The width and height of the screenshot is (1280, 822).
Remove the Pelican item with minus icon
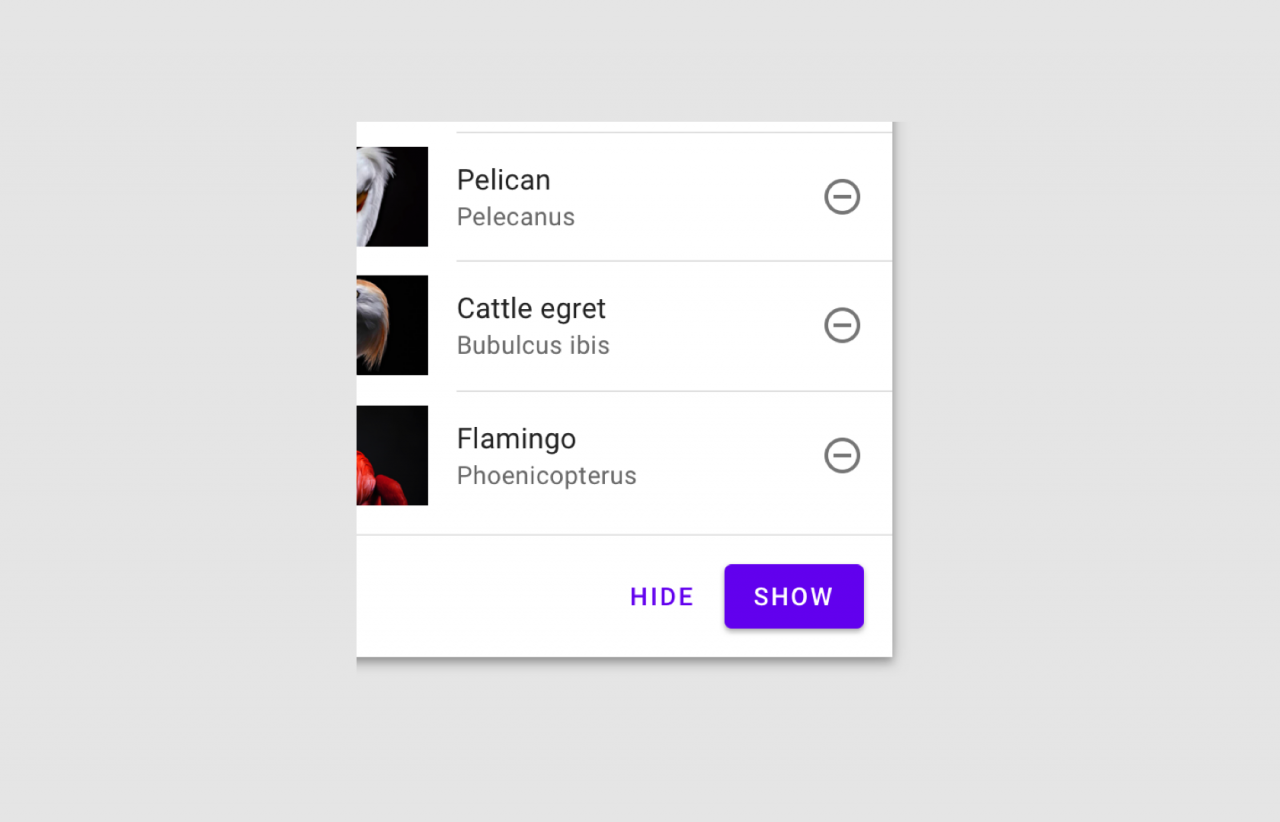point(842,197)
